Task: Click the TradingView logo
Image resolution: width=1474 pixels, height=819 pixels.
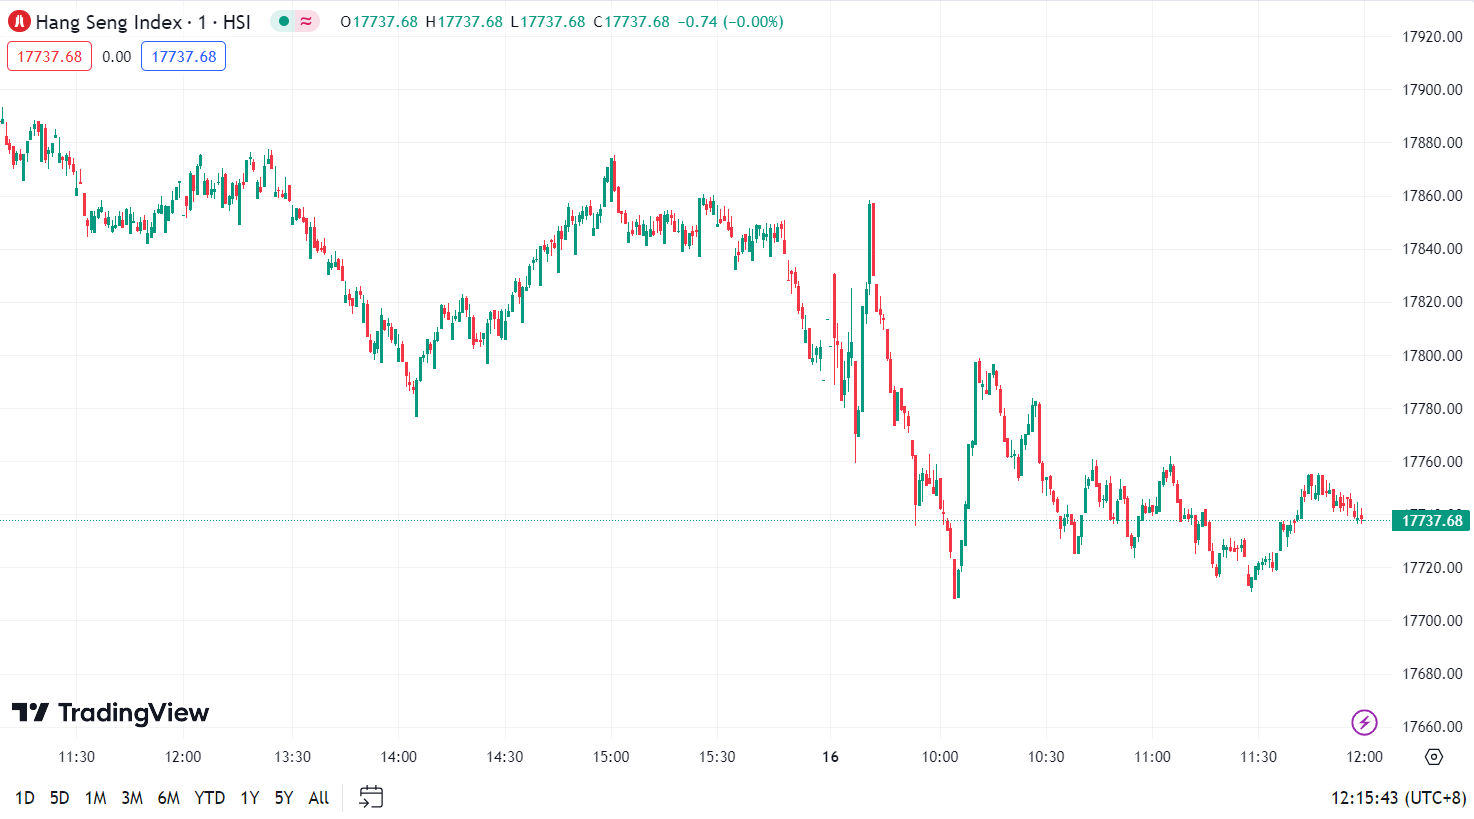Action: (110, 712)
